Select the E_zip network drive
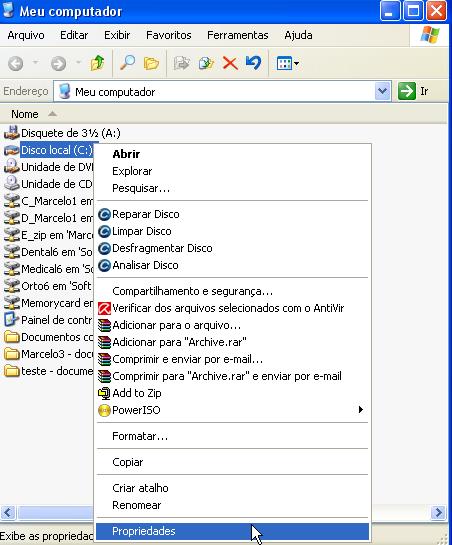The width and height of the screenshot is (452, 545). point(49,235)
